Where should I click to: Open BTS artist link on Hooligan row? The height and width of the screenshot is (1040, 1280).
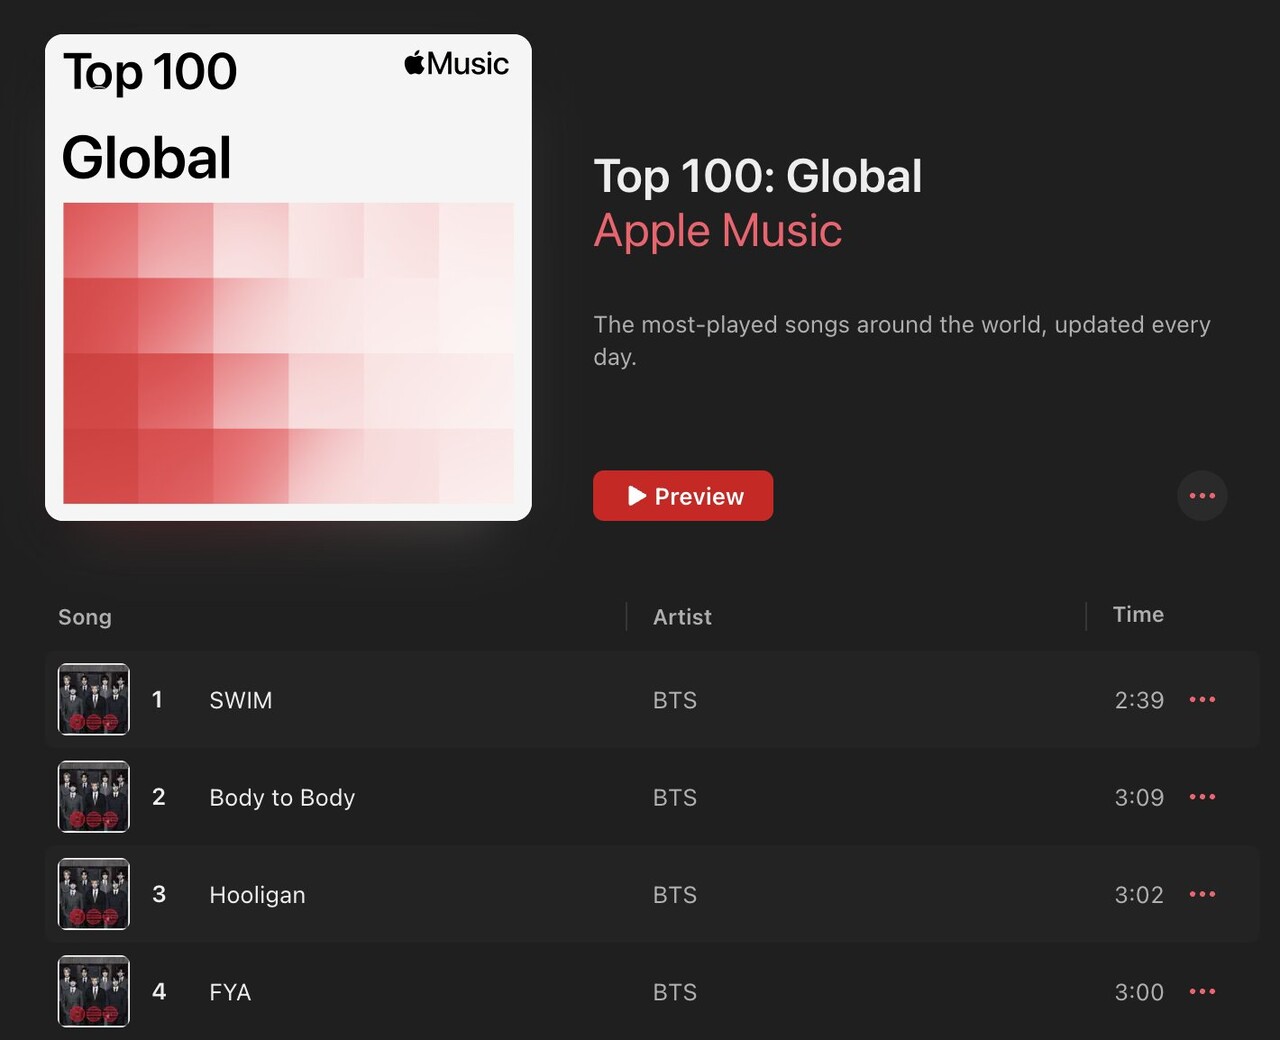675,895
